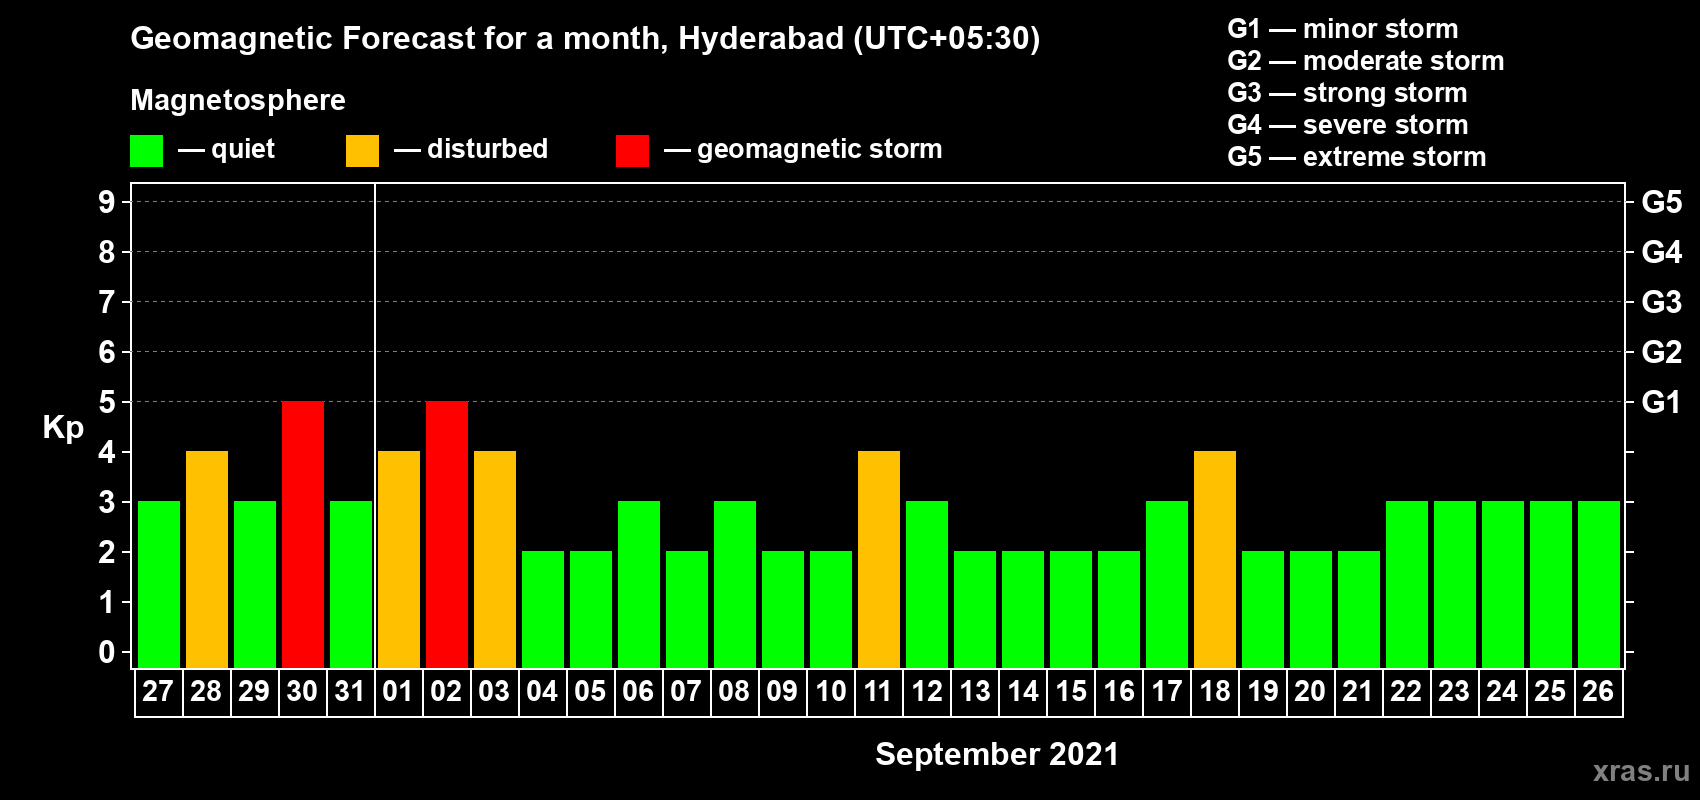Screen dimensions: 1700x800
Task: Click the '— geomagnetic storm' legend label
Action: [803, 149]
